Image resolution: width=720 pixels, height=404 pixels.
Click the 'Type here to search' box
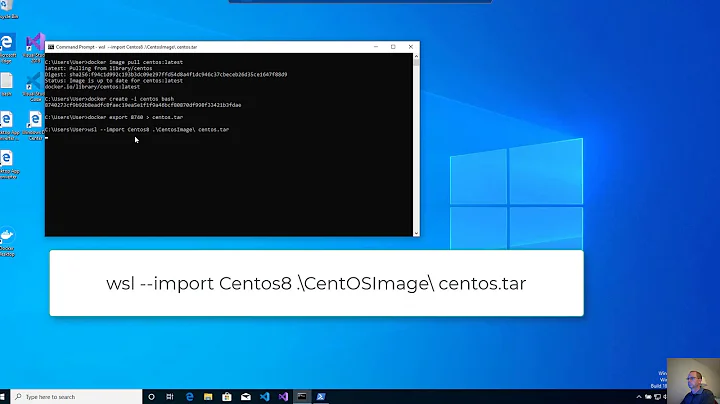coord(76,397)
